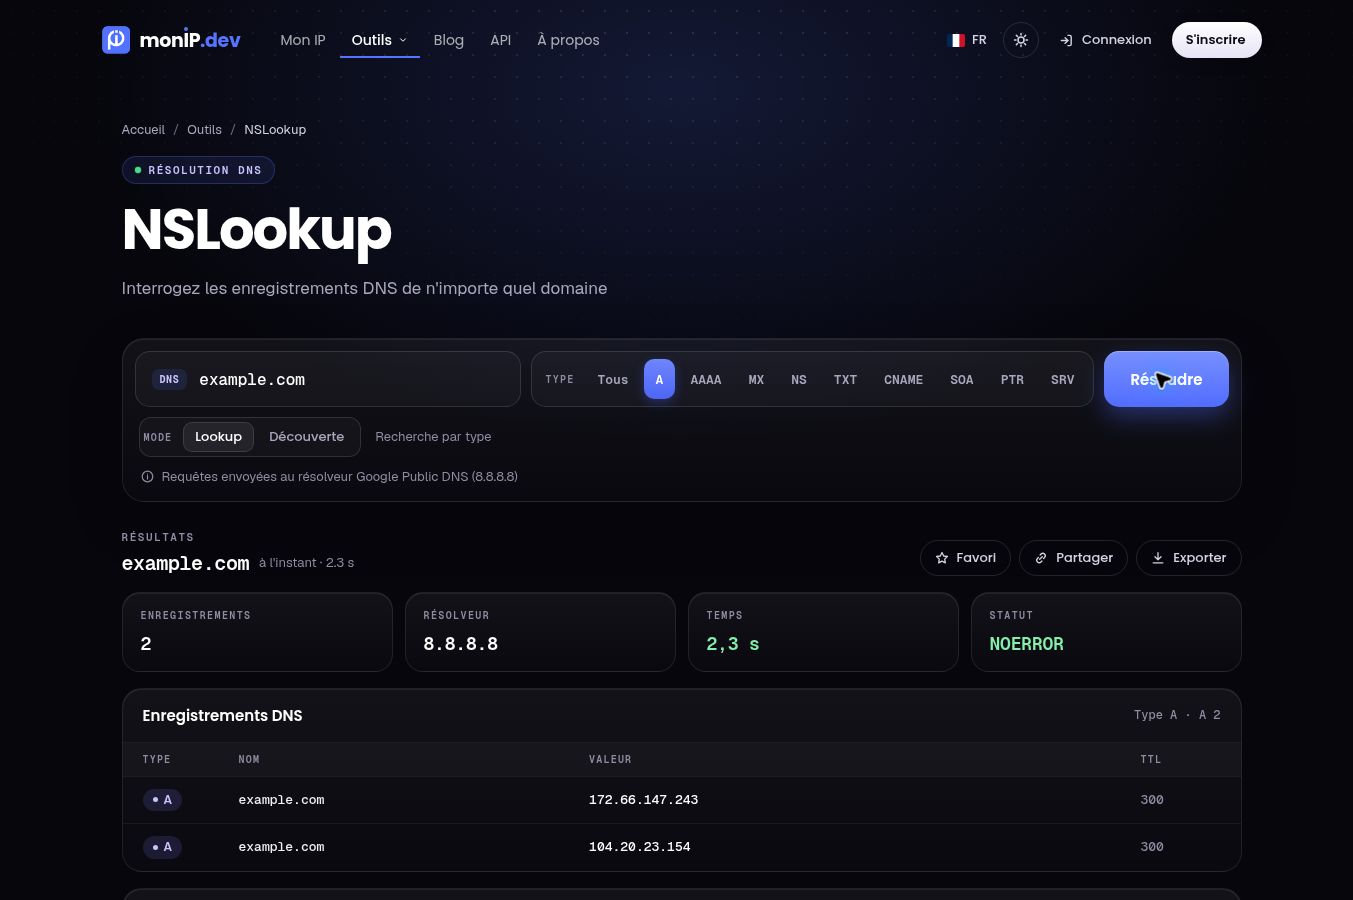The height and width of the screenshot is (900, 1353).
Task: Click the DNS badge in domain field
Action: coord(169,379)
